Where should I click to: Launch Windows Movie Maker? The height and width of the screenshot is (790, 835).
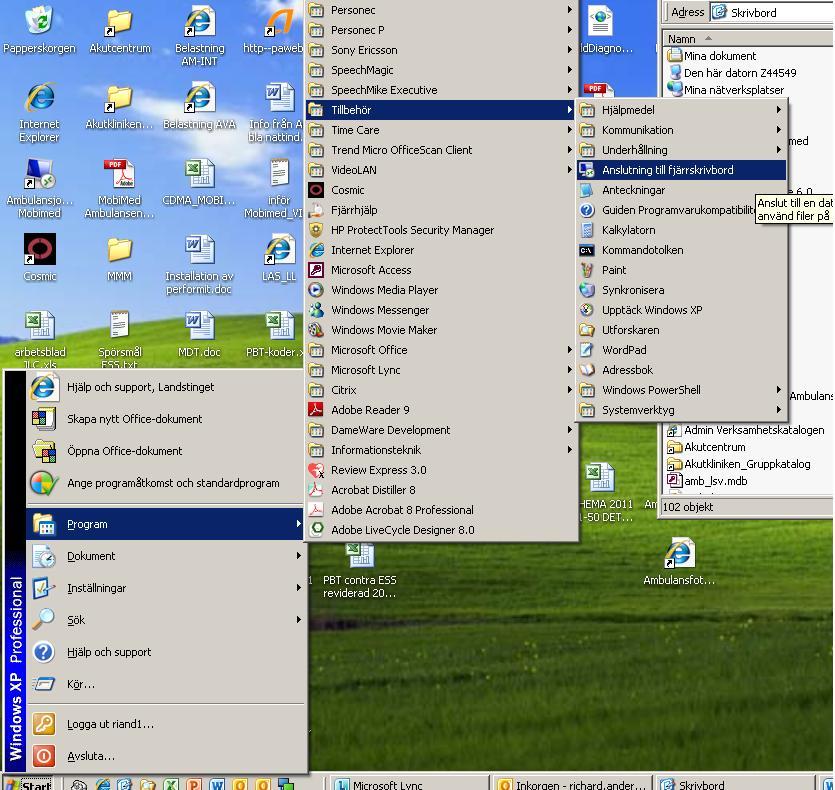pyautogui.click(x=441, y=330)
